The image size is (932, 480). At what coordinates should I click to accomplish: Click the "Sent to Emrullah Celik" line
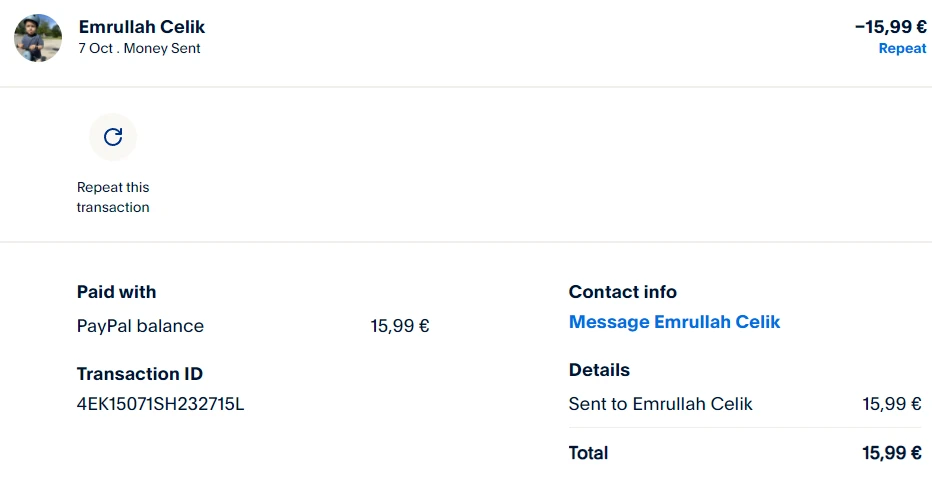[x=661, y=404]
